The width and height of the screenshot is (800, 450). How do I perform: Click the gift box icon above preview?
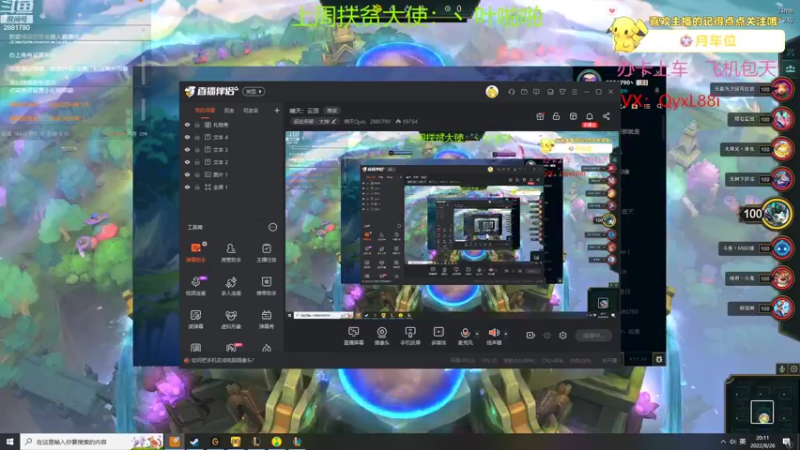click(540, 116)
